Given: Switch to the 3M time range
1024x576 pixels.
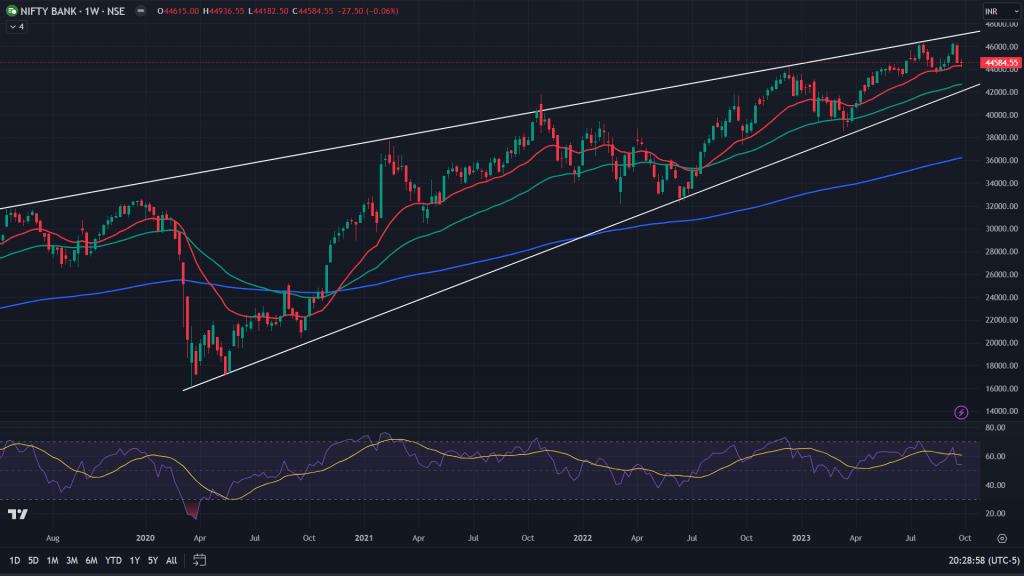Looking at the screenshot, I should (72, 560).
